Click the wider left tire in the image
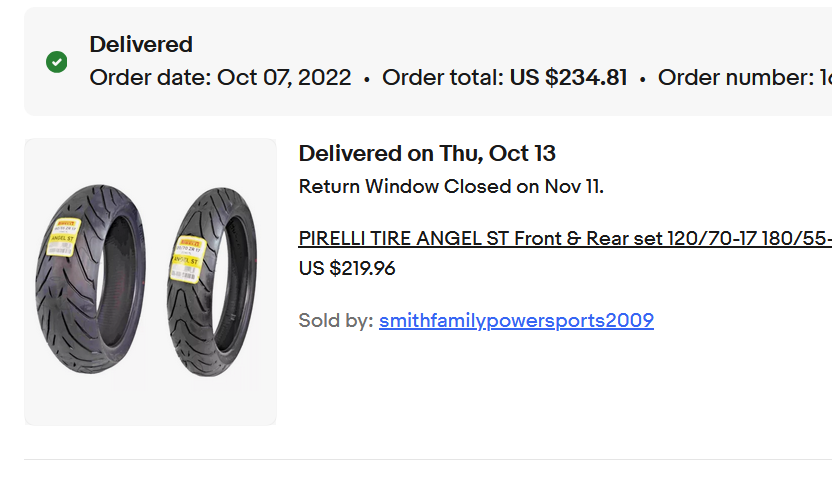This screenshot has width=832, height=488. (x=91, y=278)
